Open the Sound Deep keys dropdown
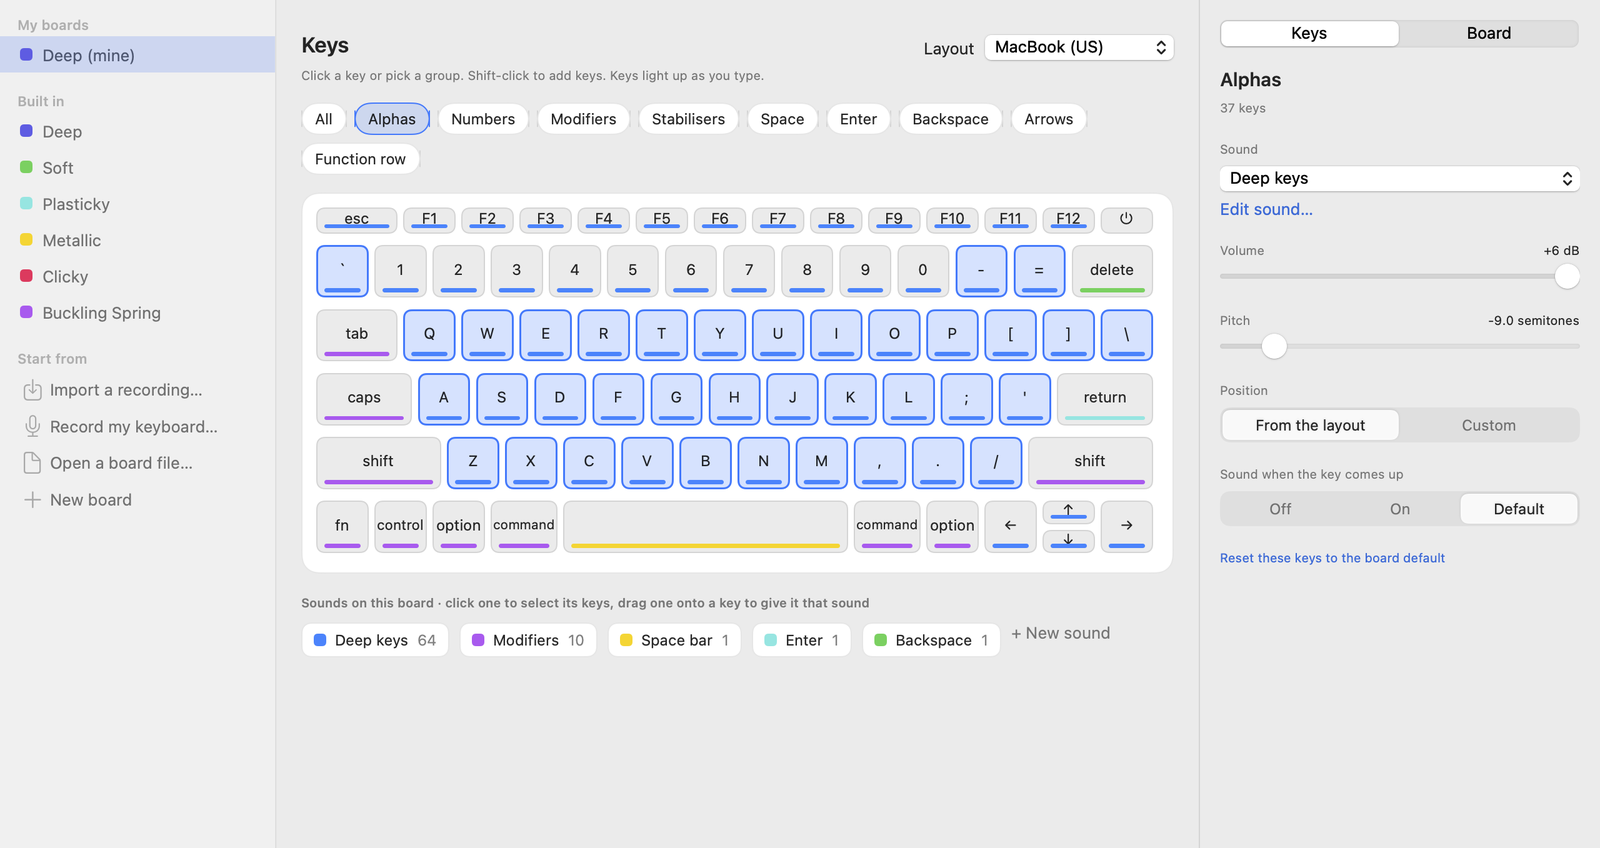1600x848 pixels. coord(1400,178)
